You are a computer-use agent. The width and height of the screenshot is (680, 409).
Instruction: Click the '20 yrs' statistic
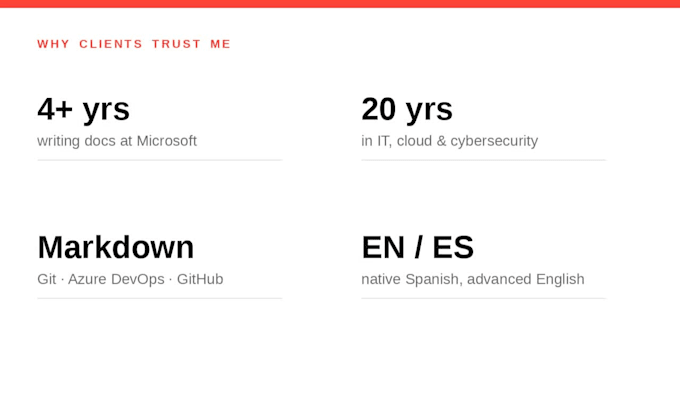pyautogui.click(x=407, y=109)
